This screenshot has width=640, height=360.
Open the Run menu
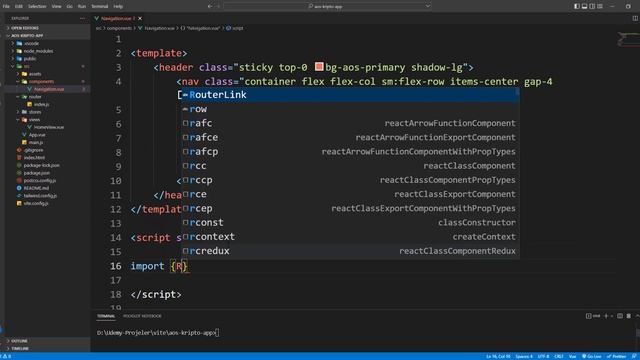point(82,7)
